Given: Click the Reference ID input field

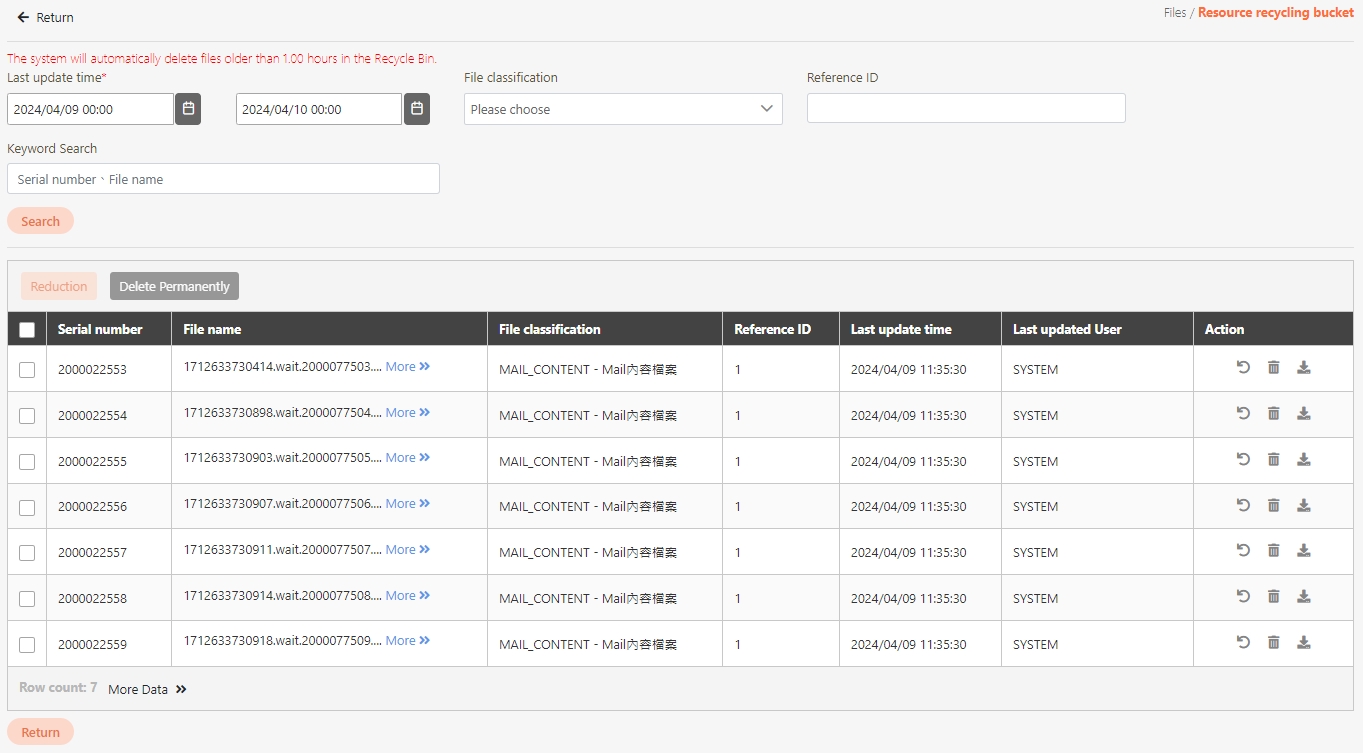Looking at the screenshot, I should pos(965,108).
